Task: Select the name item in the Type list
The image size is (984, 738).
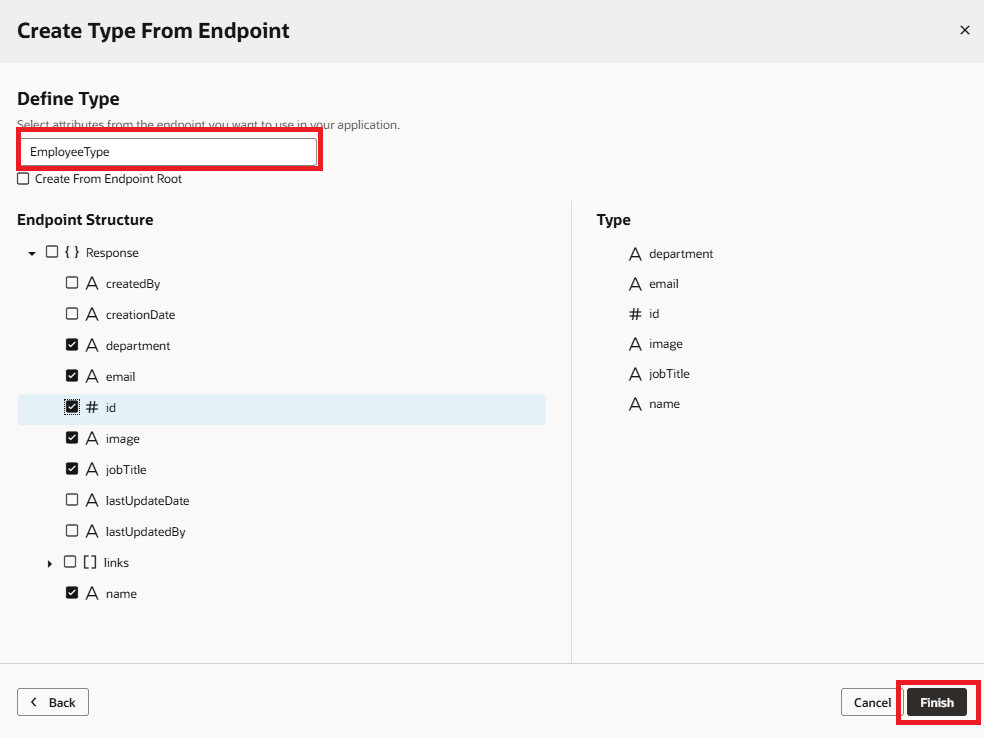Action: click(x=664, y=404)
